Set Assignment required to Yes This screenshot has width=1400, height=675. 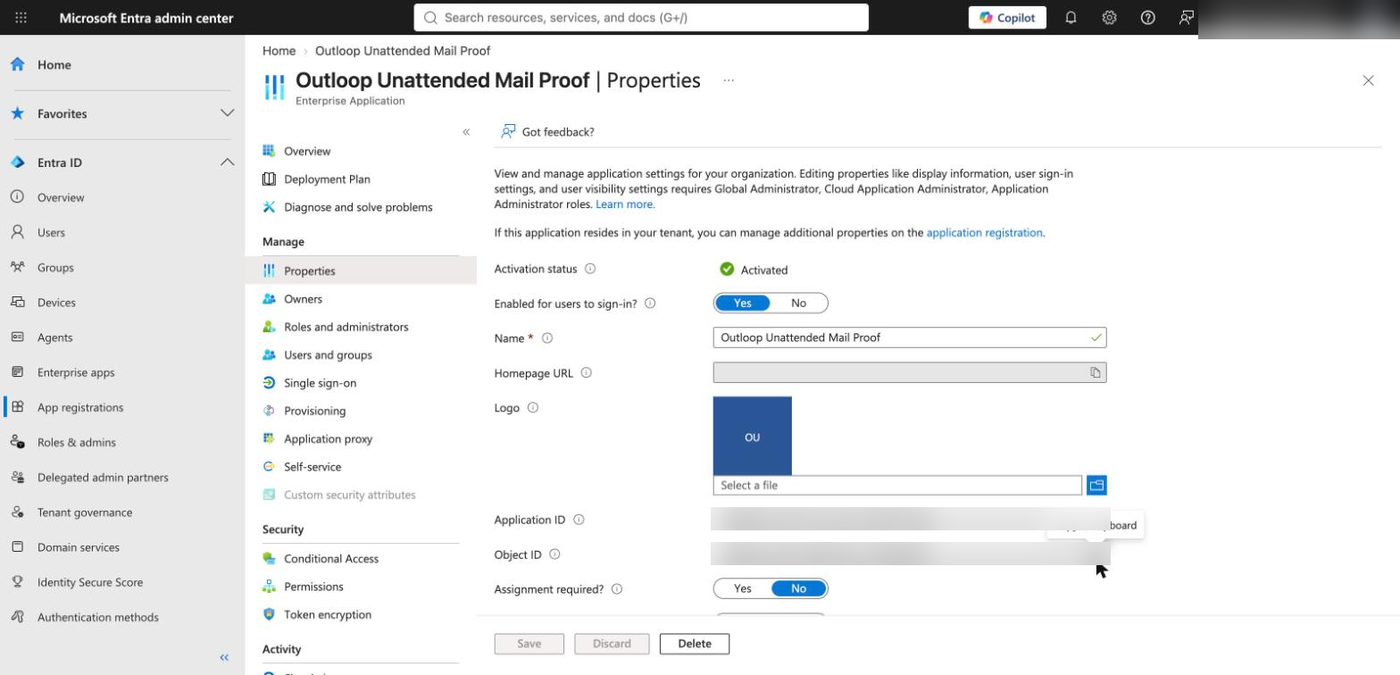click(743, 589)
